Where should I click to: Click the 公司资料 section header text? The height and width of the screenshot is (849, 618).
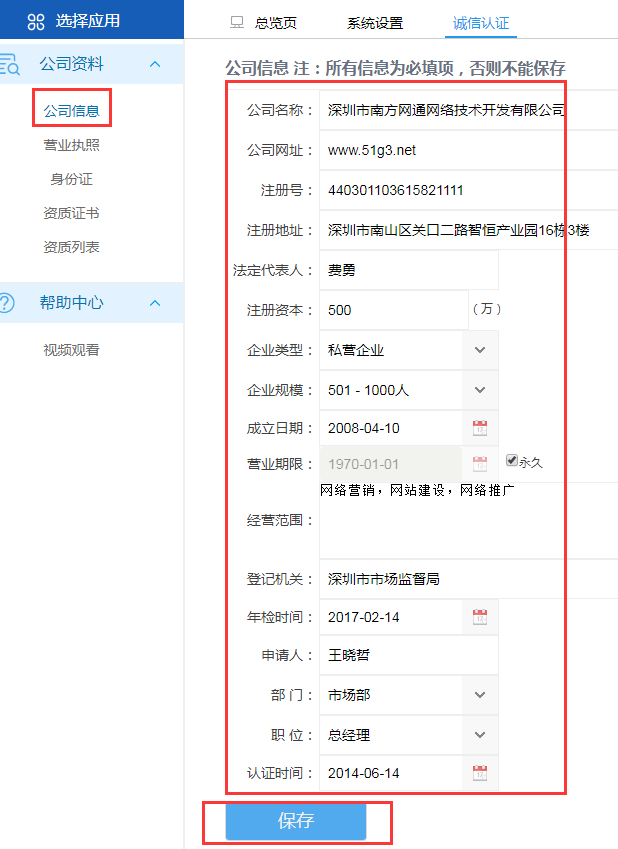tap(71, 64)
